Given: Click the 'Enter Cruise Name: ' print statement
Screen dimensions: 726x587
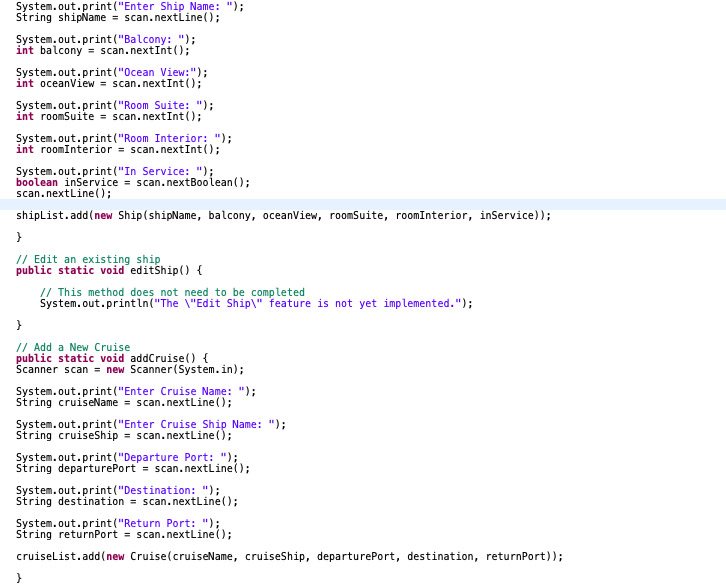Looking at the screenshot, I should (x=136, y=392).
